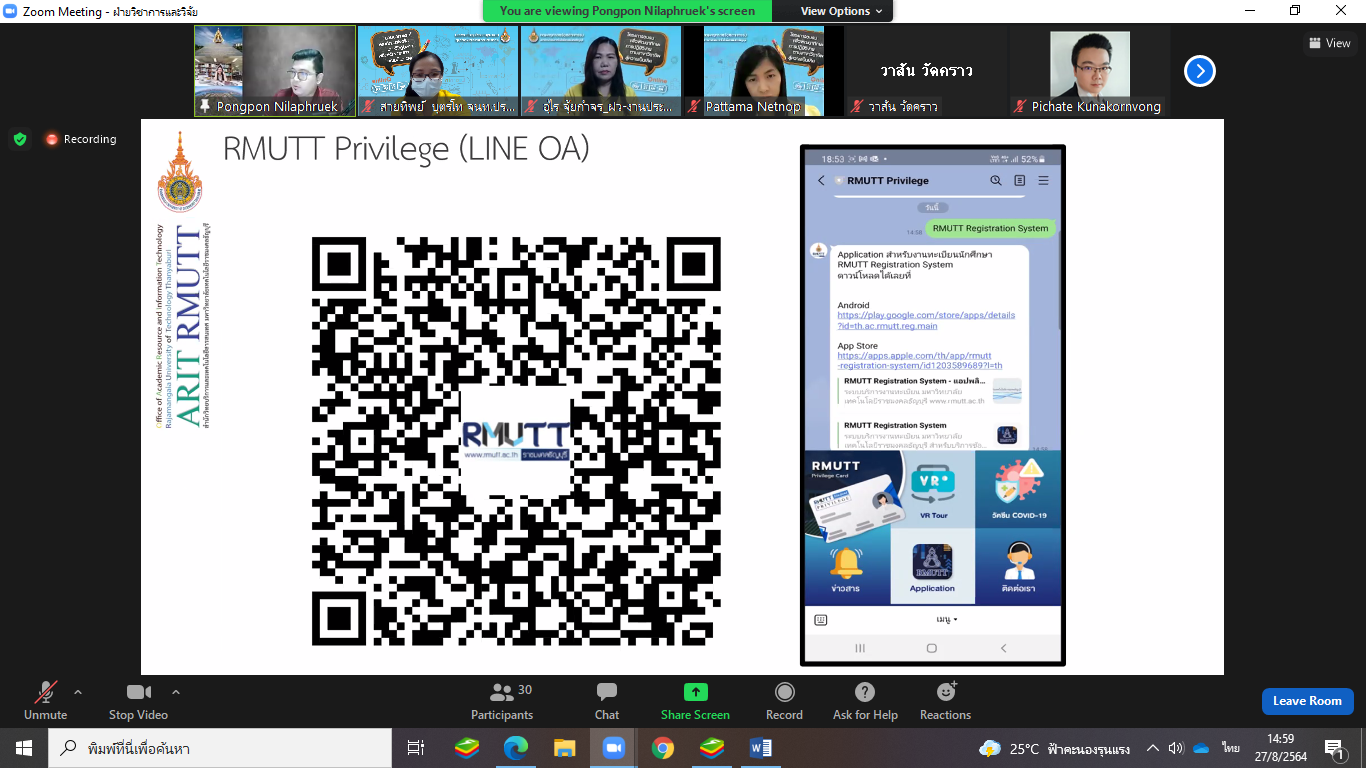Open the Apple App Store link
Screen dimensions: 1366x768
coord(919,360)
